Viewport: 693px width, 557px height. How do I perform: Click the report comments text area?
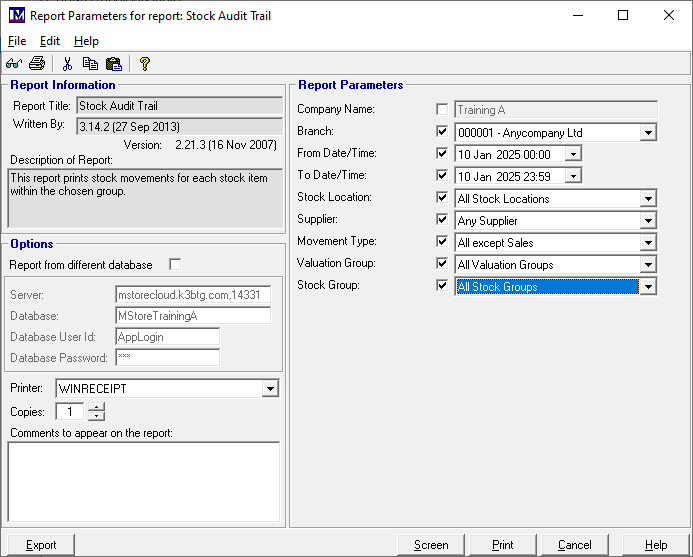[x=144, y=482]
